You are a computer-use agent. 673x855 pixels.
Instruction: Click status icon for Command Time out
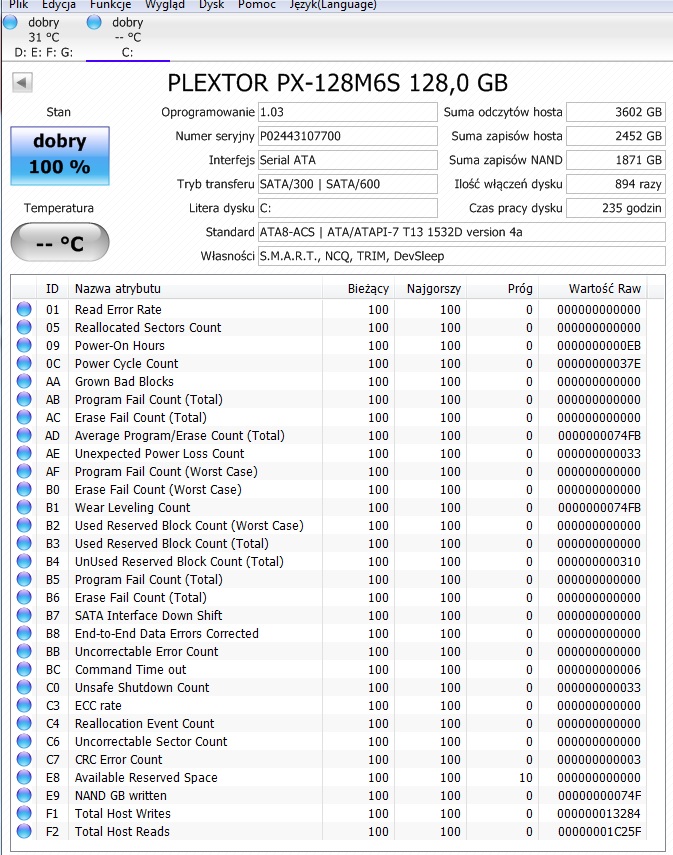[x=24, y=669]
